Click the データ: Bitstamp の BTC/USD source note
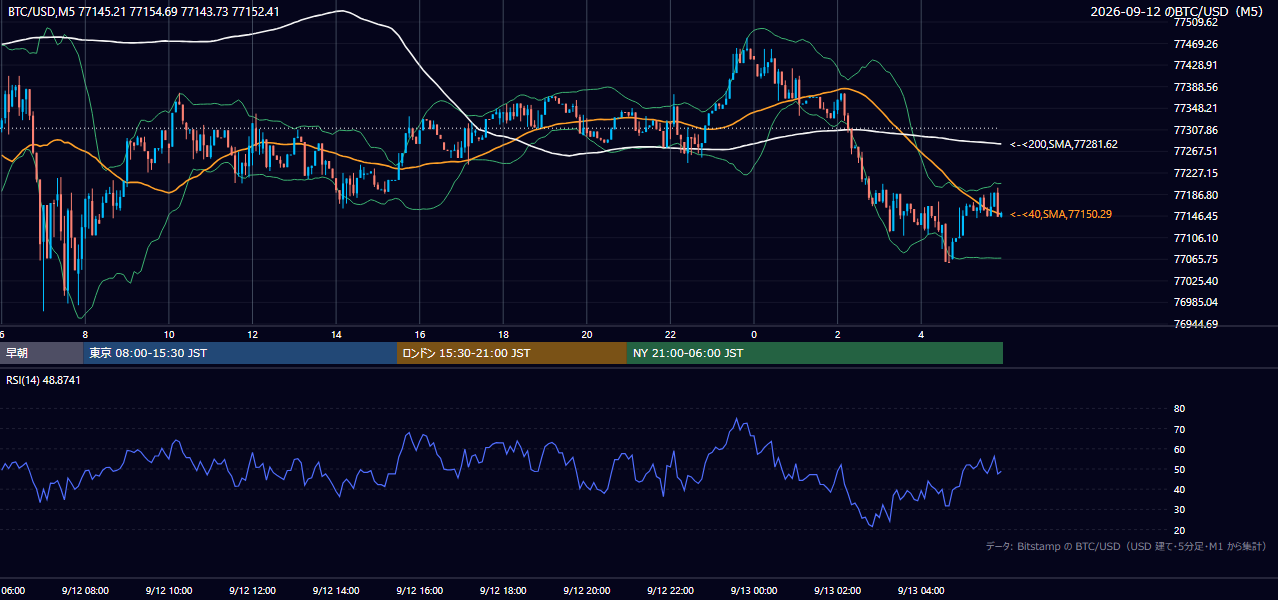The width and height of the screenshot is (1278, 600). point(1127,546)
